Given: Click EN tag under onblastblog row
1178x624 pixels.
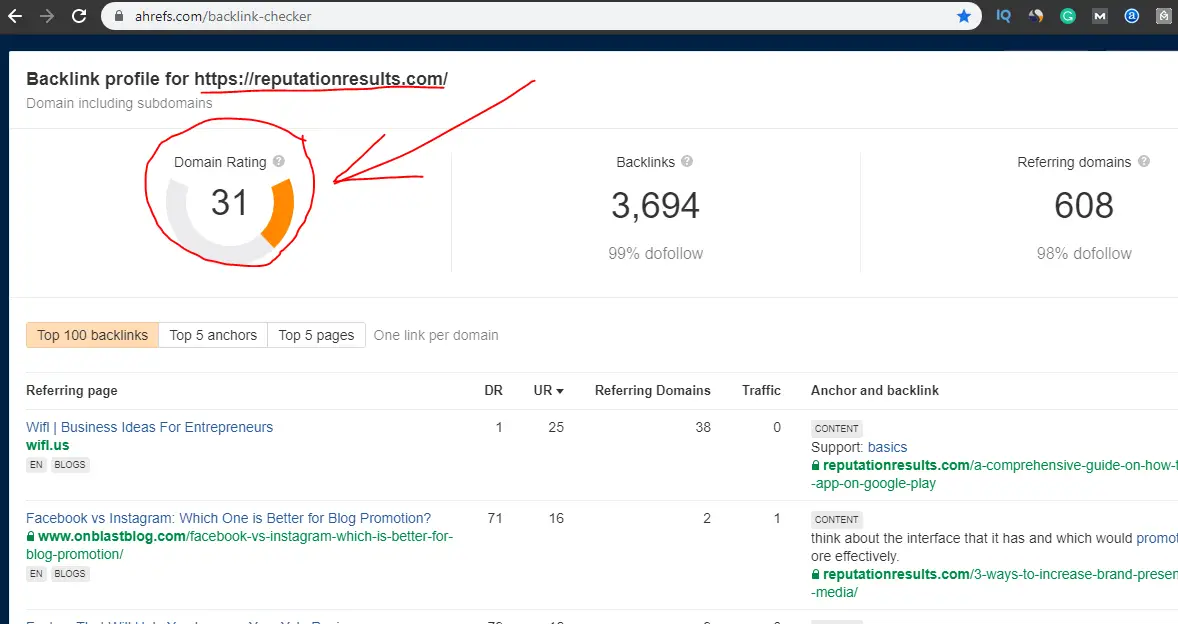Looking at the screenshot, I should 36,574.
